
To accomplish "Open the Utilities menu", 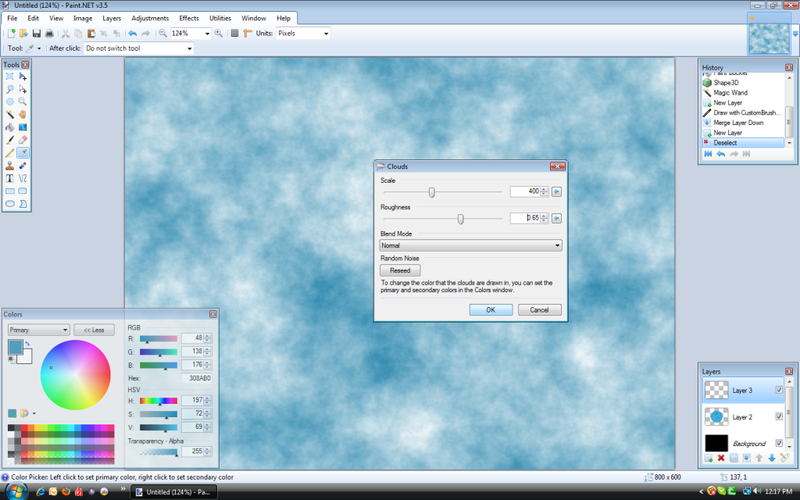I will coord(220,18).
